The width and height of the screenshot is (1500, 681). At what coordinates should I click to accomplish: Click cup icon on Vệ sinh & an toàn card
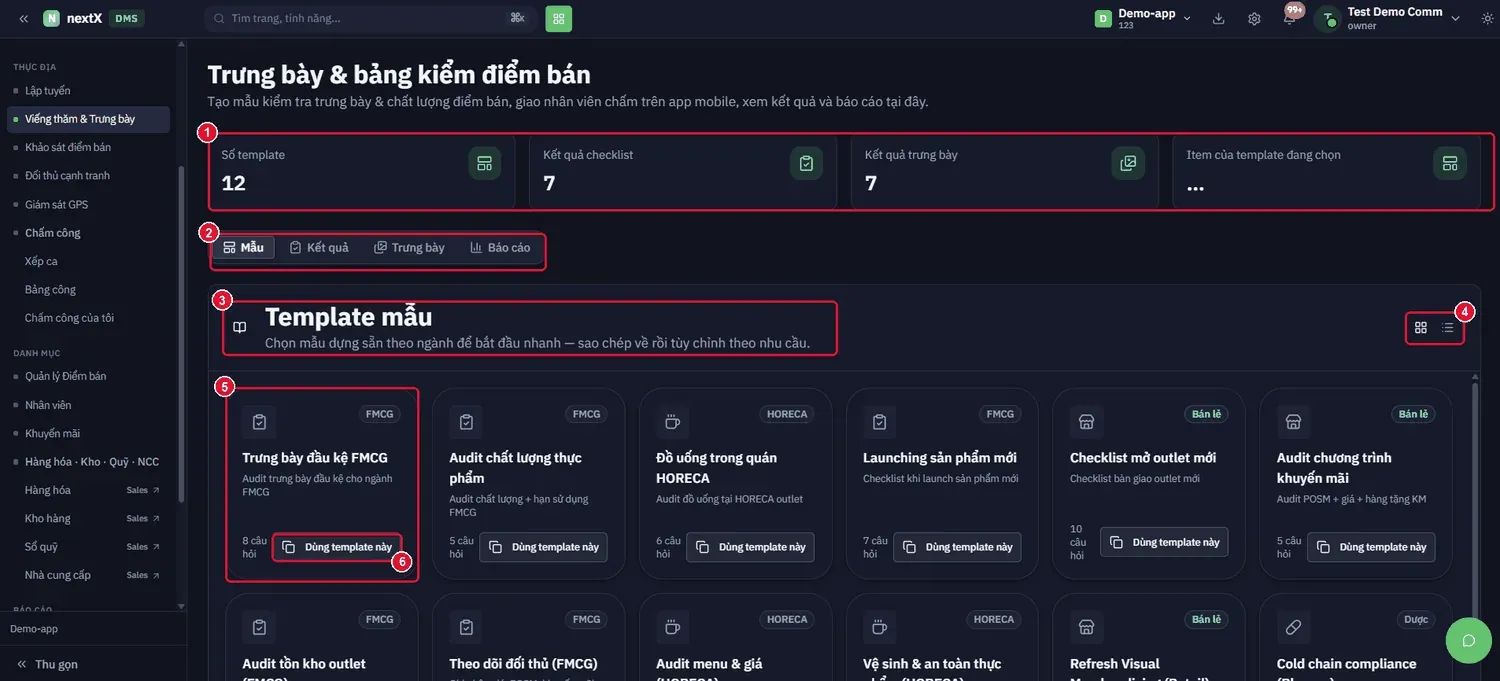pos(880,627)
